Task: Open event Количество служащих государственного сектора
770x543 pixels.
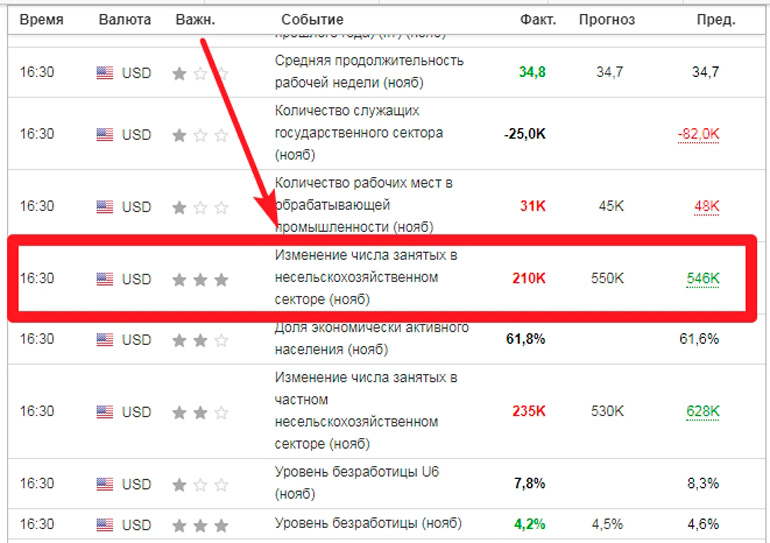Action: click(x=359, y=133)
